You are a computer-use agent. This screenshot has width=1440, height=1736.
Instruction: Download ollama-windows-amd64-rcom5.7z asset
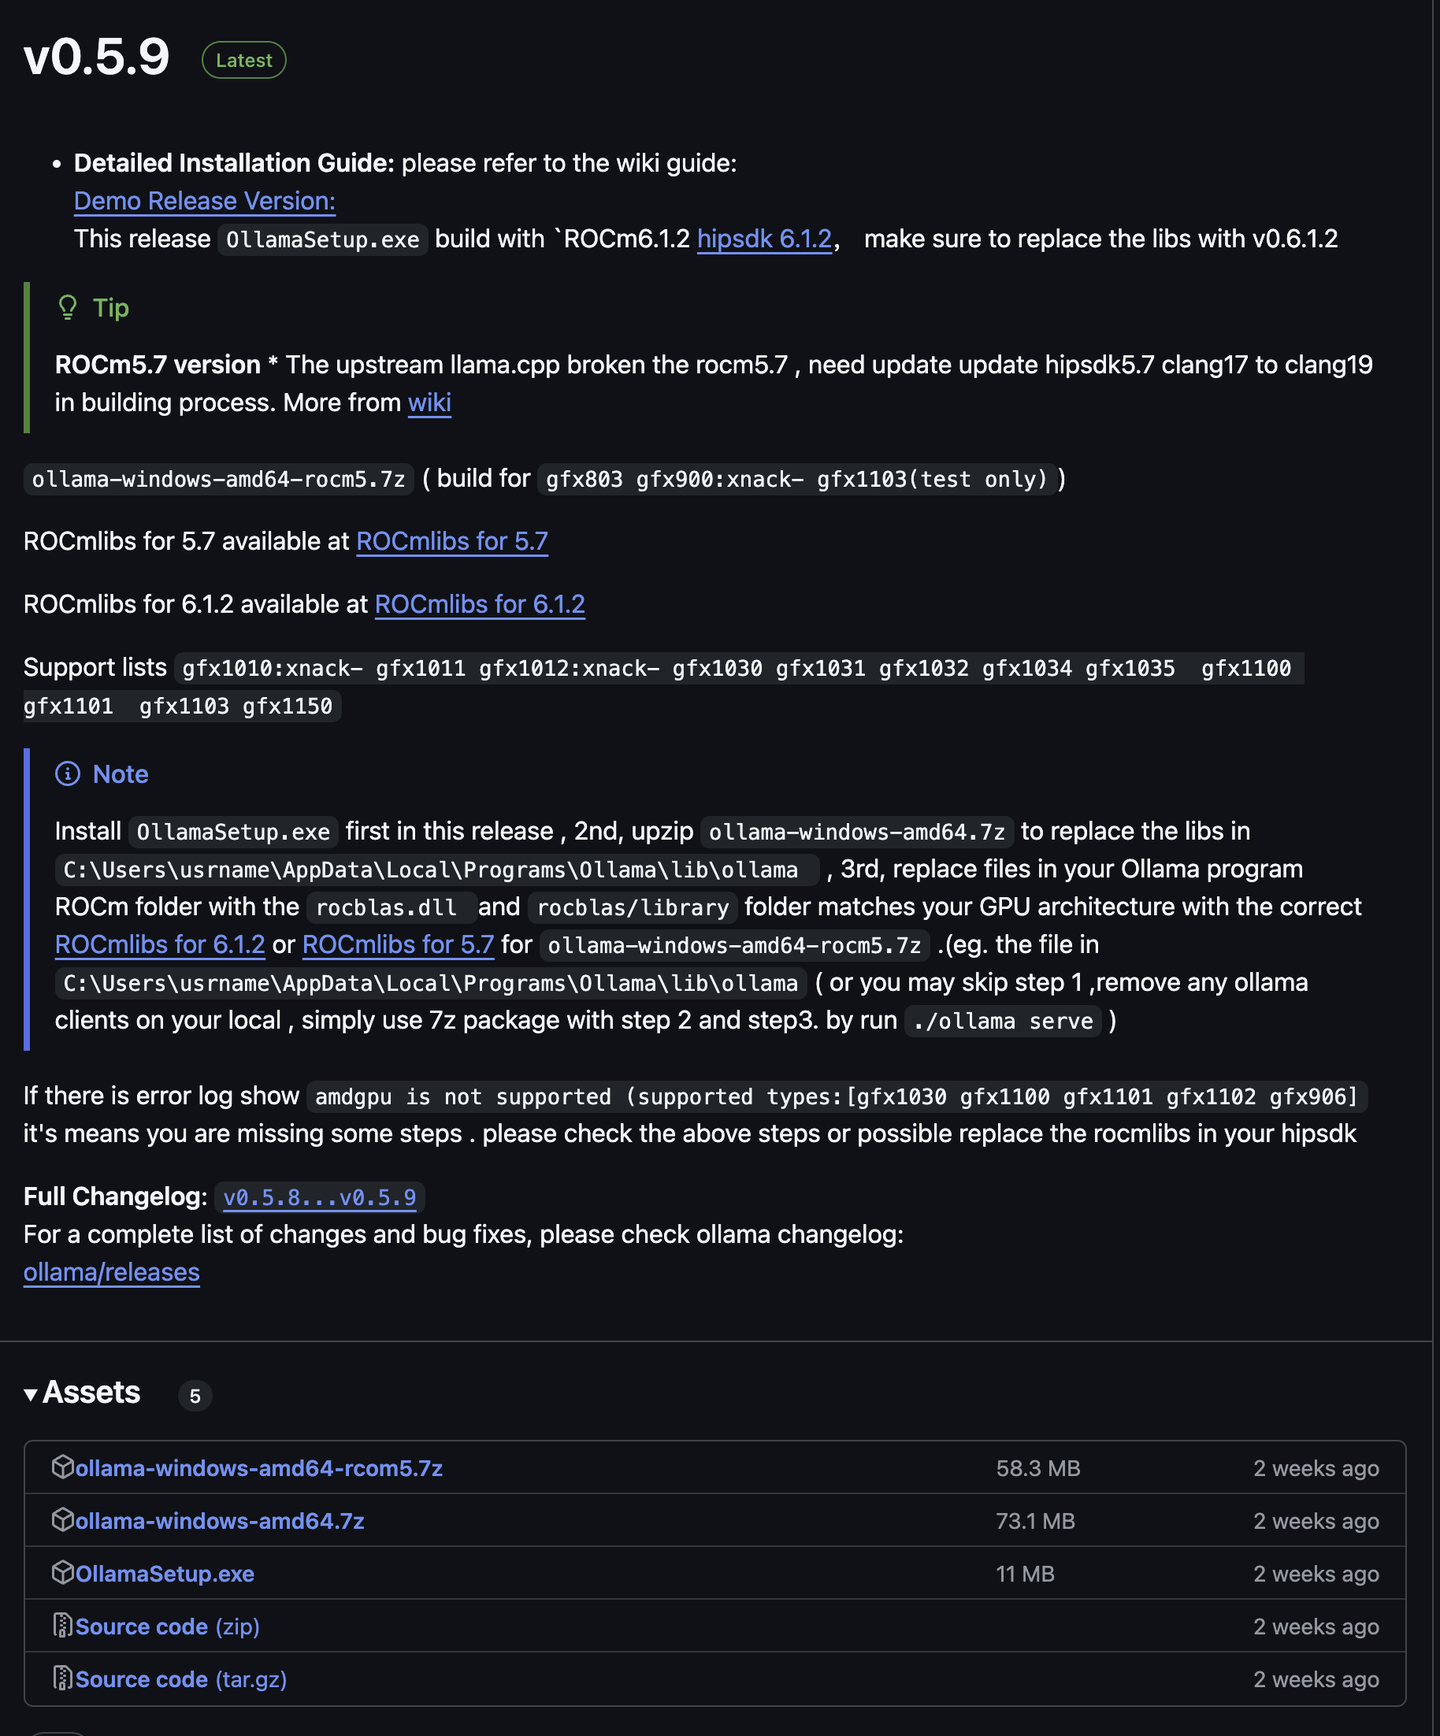[x=258, y=1468]
